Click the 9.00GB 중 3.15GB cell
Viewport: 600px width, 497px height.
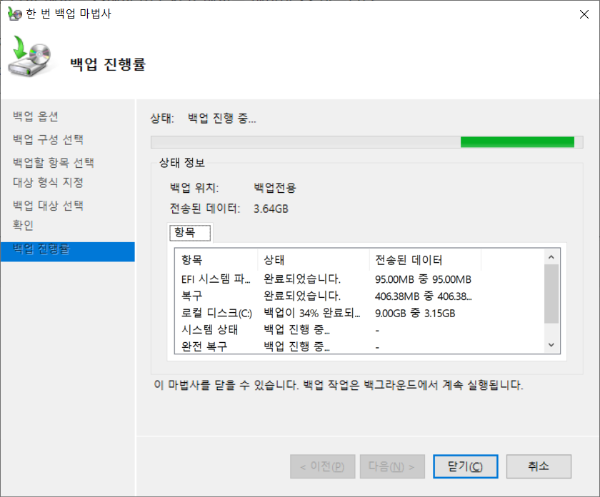[x=415, y=313]
